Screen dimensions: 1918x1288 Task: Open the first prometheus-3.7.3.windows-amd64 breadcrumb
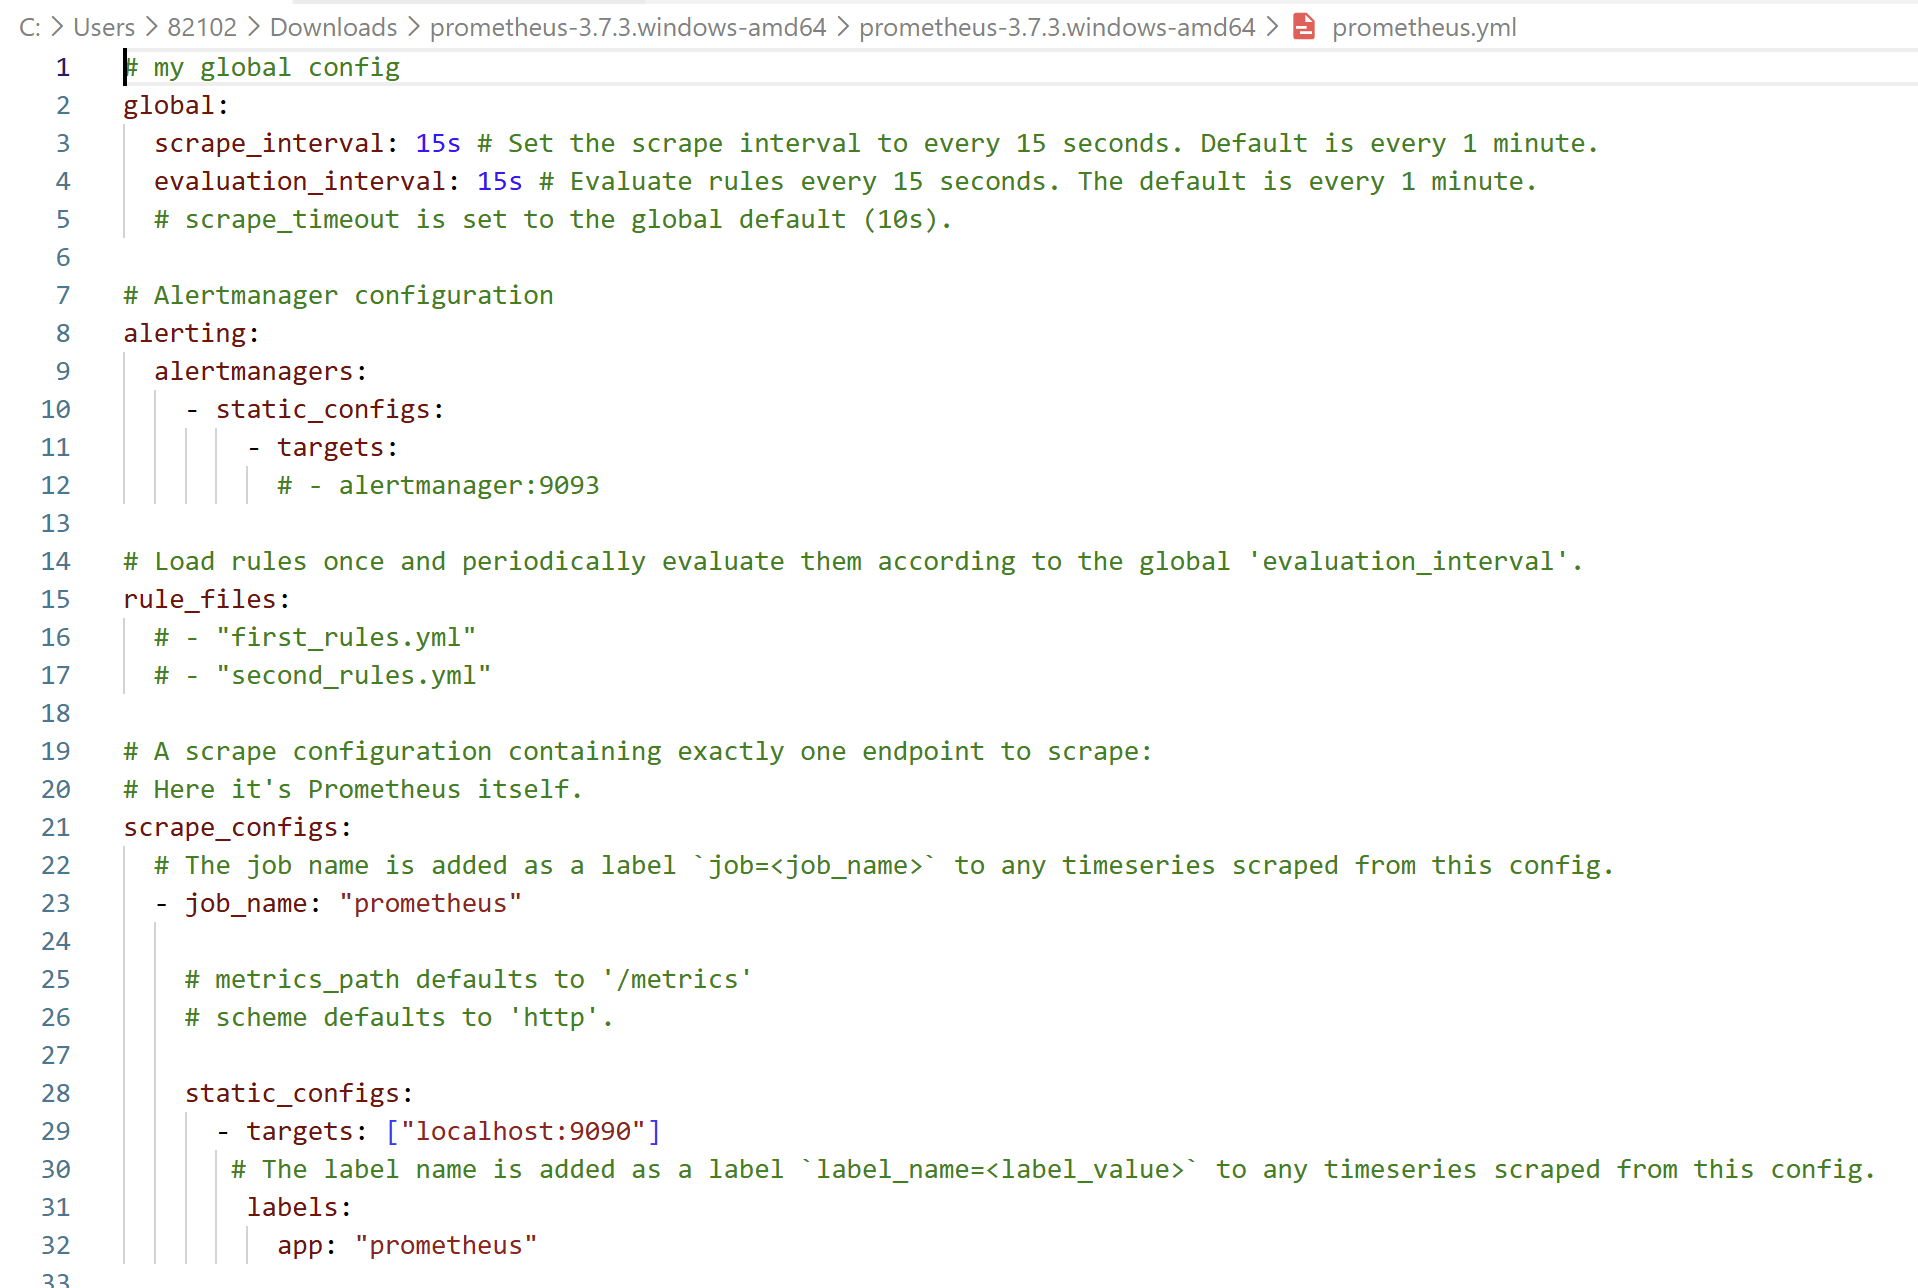[x=628, y=27]
